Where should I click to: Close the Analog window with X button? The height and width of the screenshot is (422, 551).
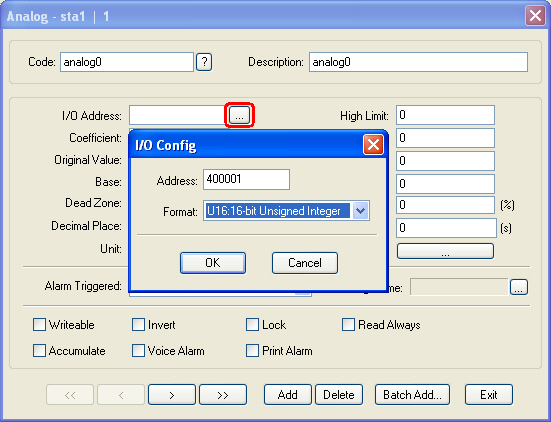535,15
